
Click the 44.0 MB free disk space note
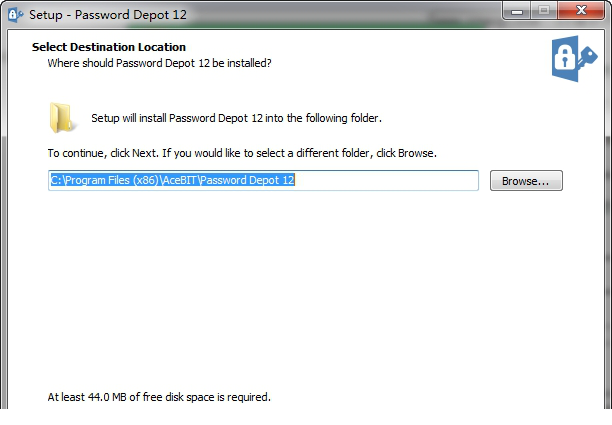(159, 397)
